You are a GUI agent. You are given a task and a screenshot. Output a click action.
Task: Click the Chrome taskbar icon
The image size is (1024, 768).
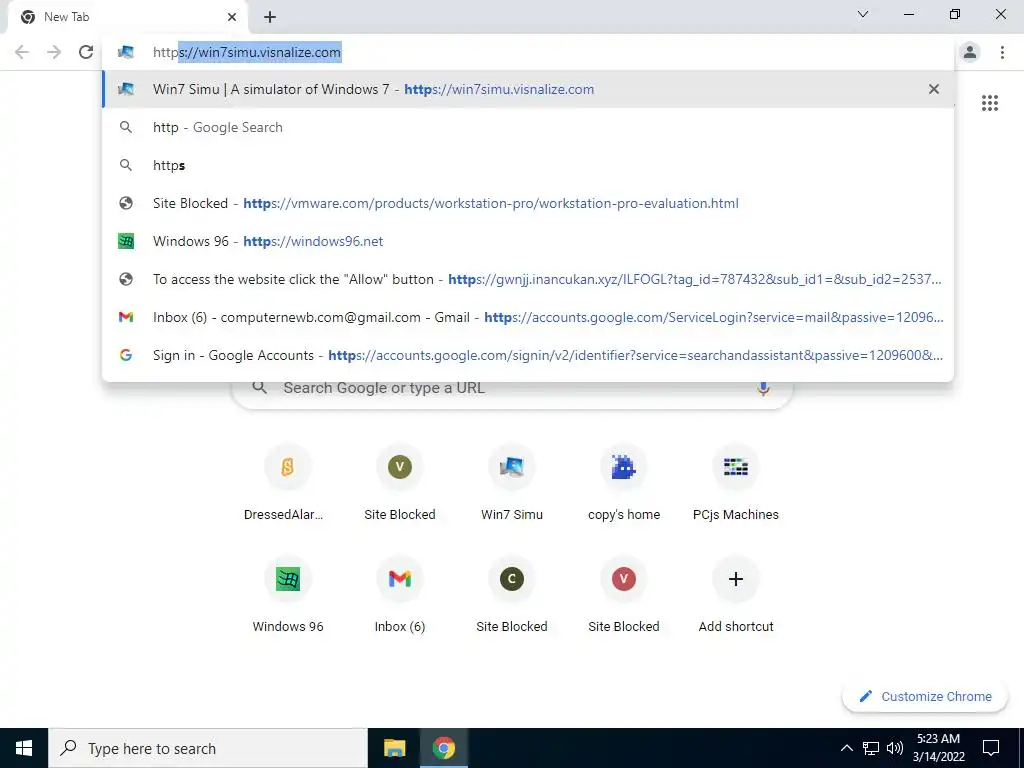click(x=443, y=748)
